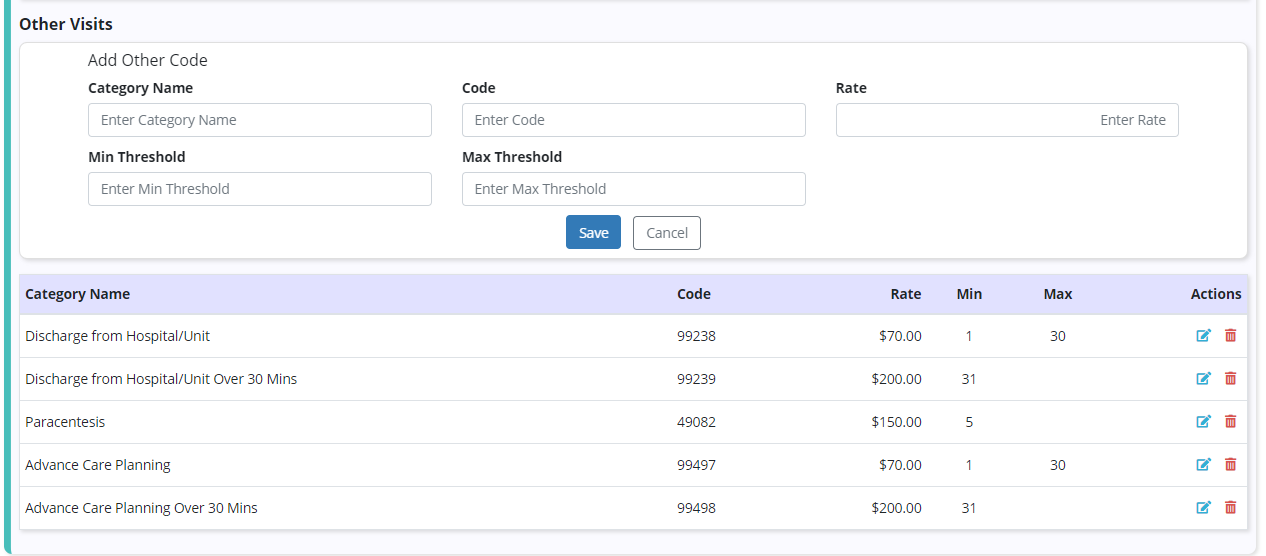This screenshot has height=556, width=1266.
Task: Edit the code 99239 row
Action: [1203, 379]
